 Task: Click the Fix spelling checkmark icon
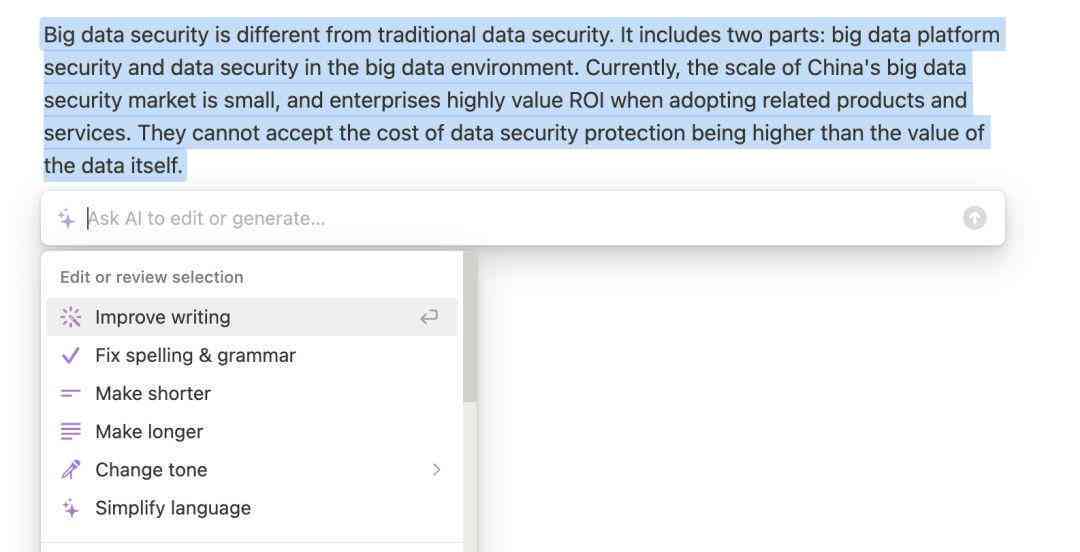pyautogui.click(x=70, y=356)
